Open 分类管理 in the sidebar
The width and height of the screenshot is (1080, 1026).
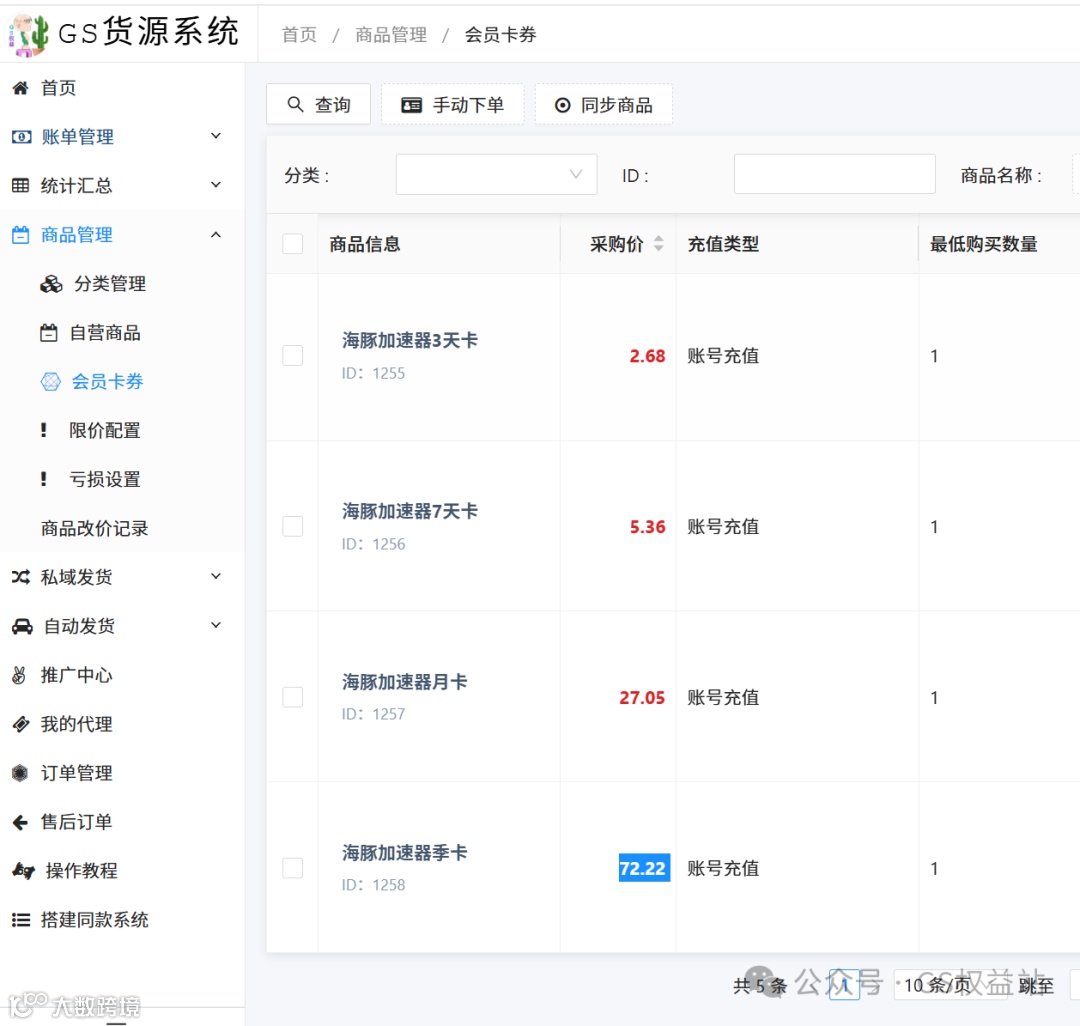[110, 284]
